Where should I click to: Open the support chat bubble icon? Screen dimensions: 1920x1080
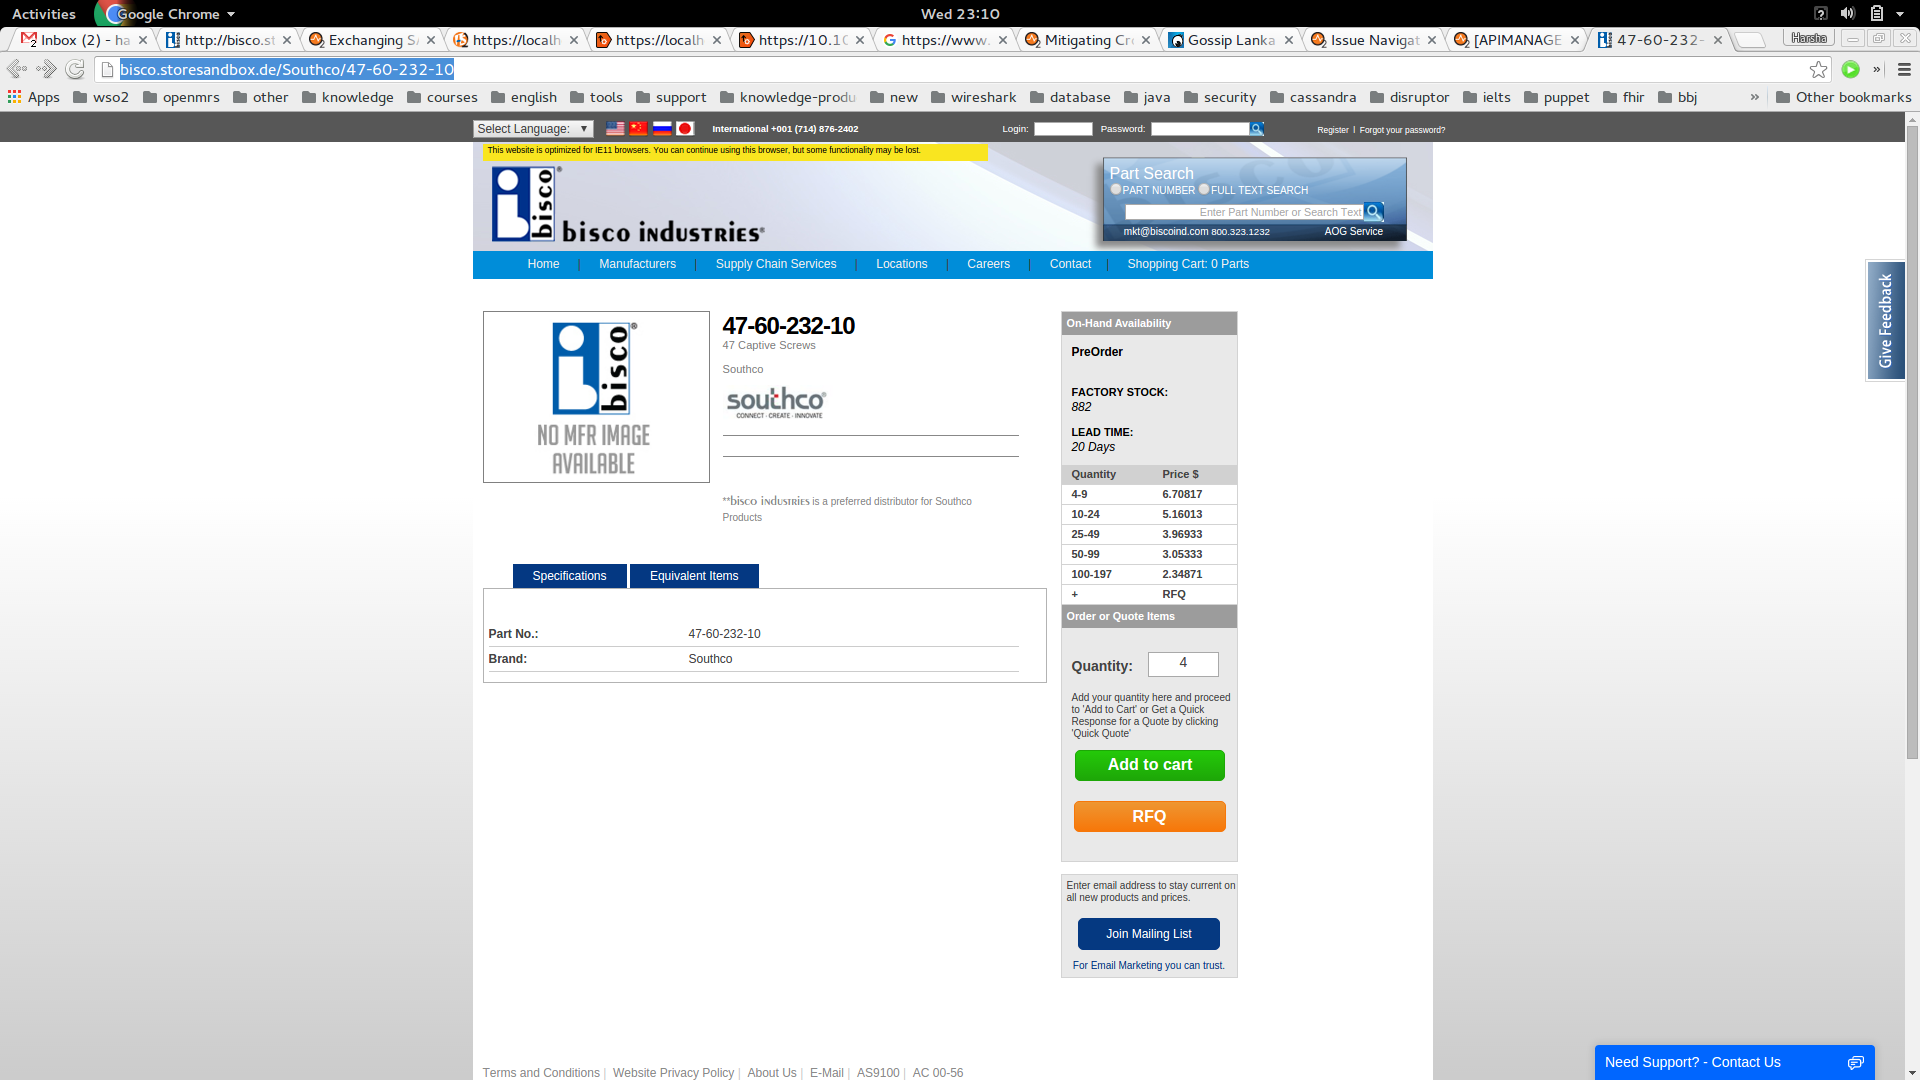coord(1855,1062)
